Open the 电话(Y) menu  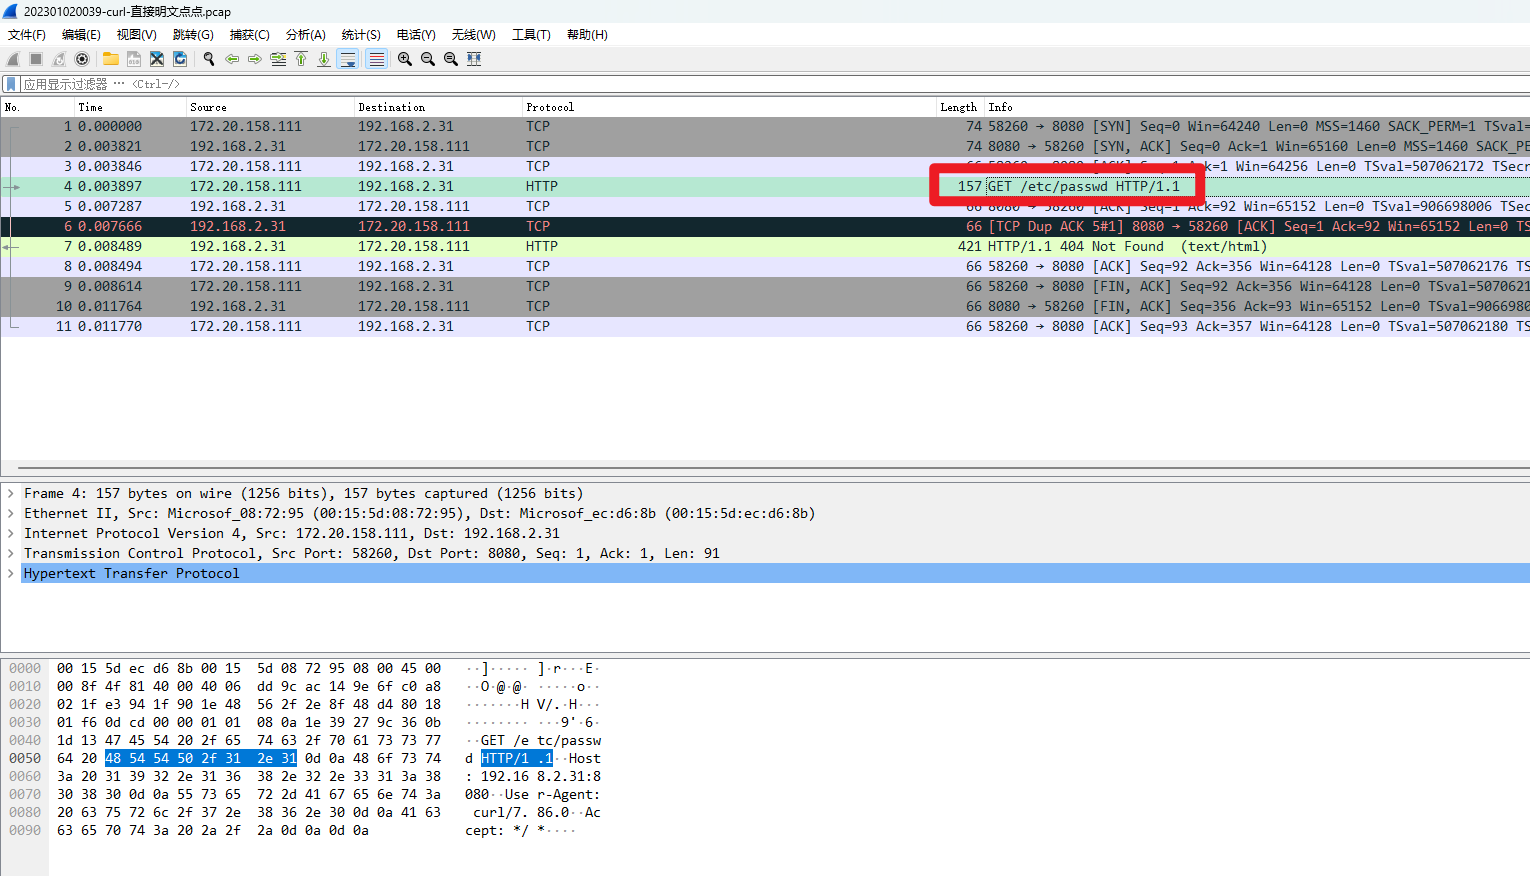(x=416, y=34)
